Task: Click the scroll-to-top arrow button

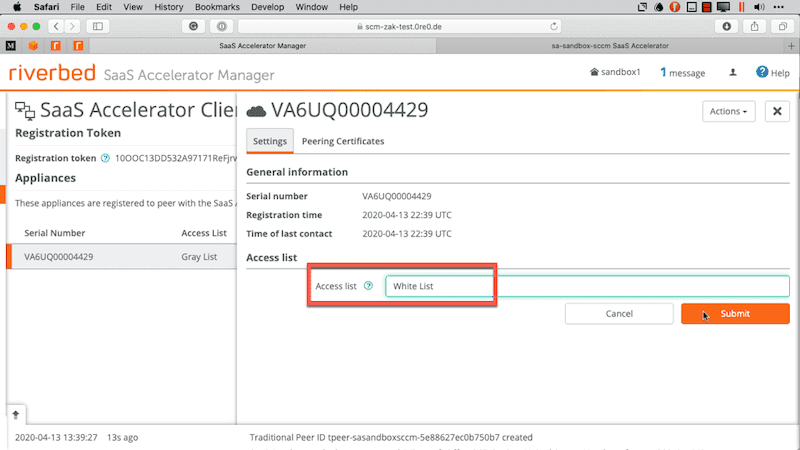Action: click(x=16, y=414)
